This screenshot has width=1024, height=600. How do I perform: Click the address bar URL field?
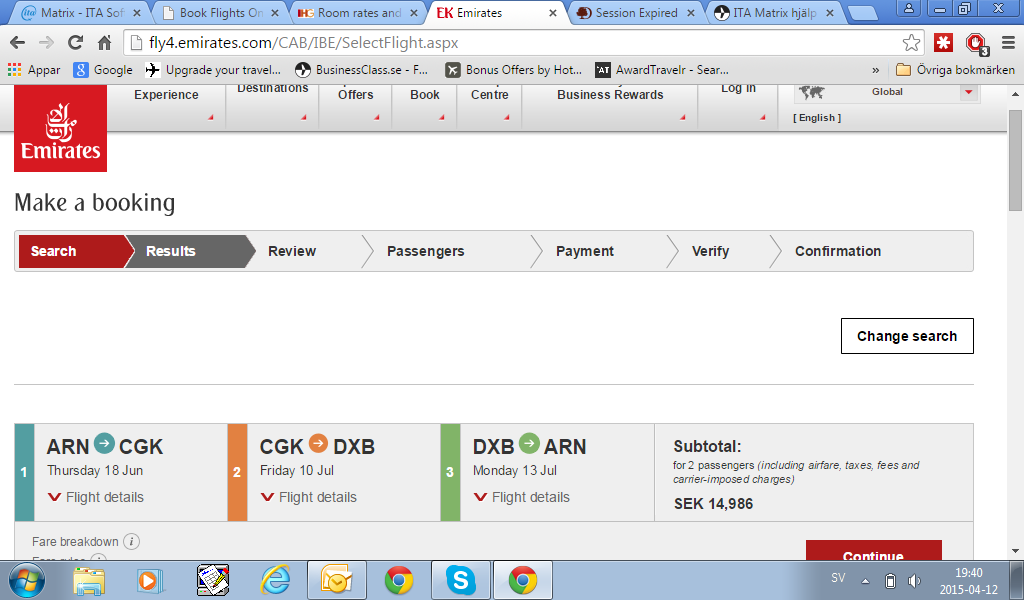[500, 43]
